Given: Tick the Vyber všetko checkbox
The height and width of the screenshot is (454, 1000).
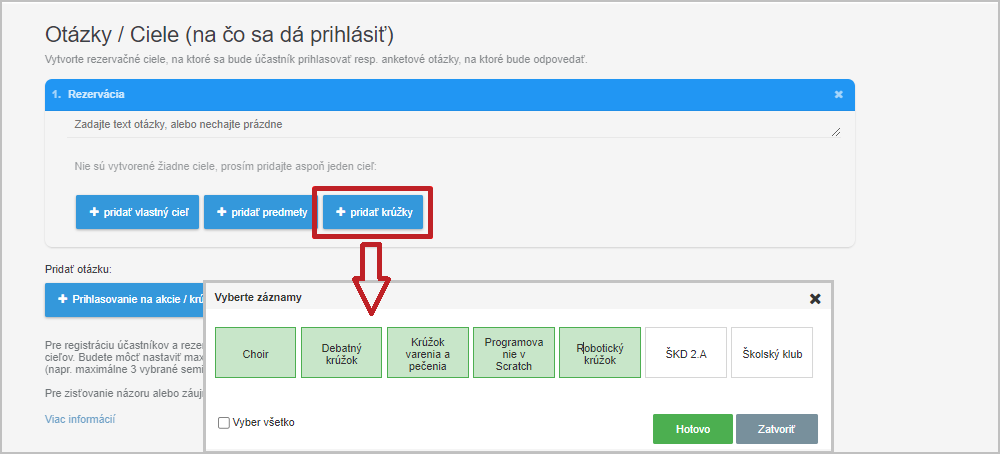Looking at the screenshot, I should (x=224, y=423).
